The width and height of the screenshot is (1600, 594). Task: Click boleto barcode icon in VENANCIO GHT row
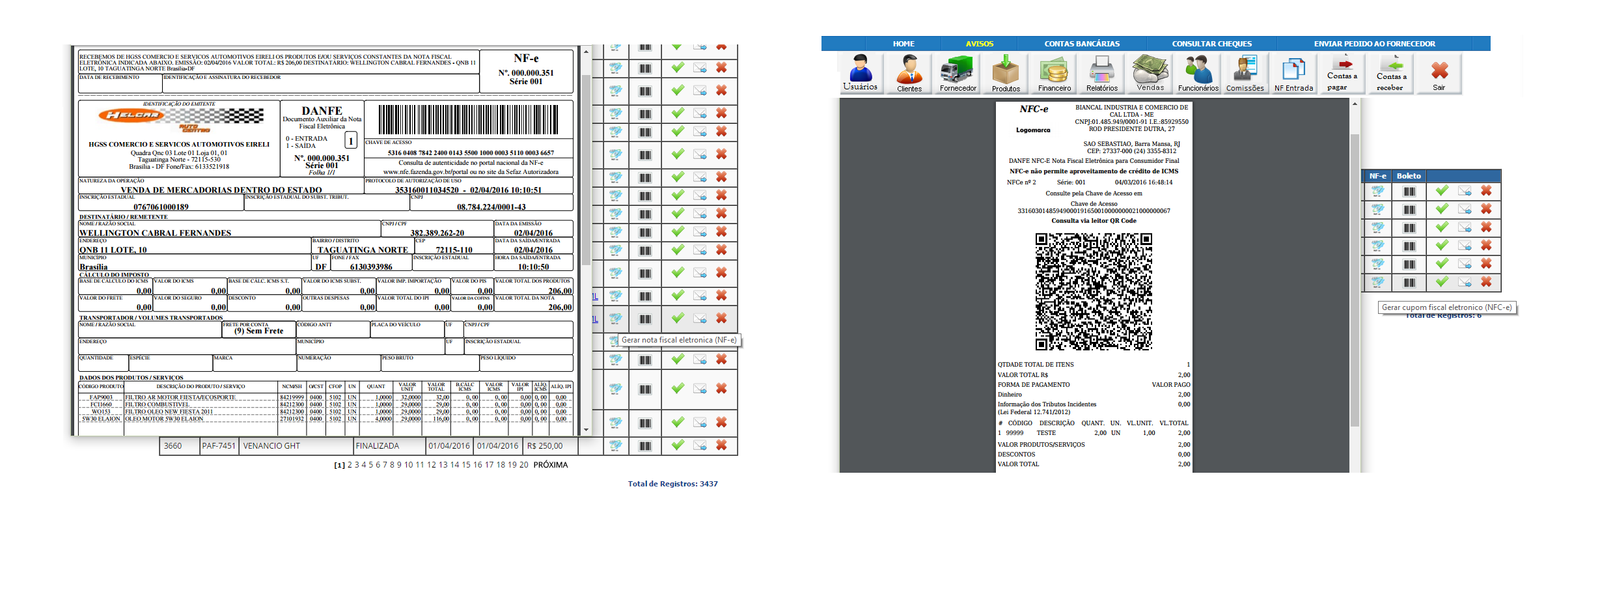tap(646, 446)
